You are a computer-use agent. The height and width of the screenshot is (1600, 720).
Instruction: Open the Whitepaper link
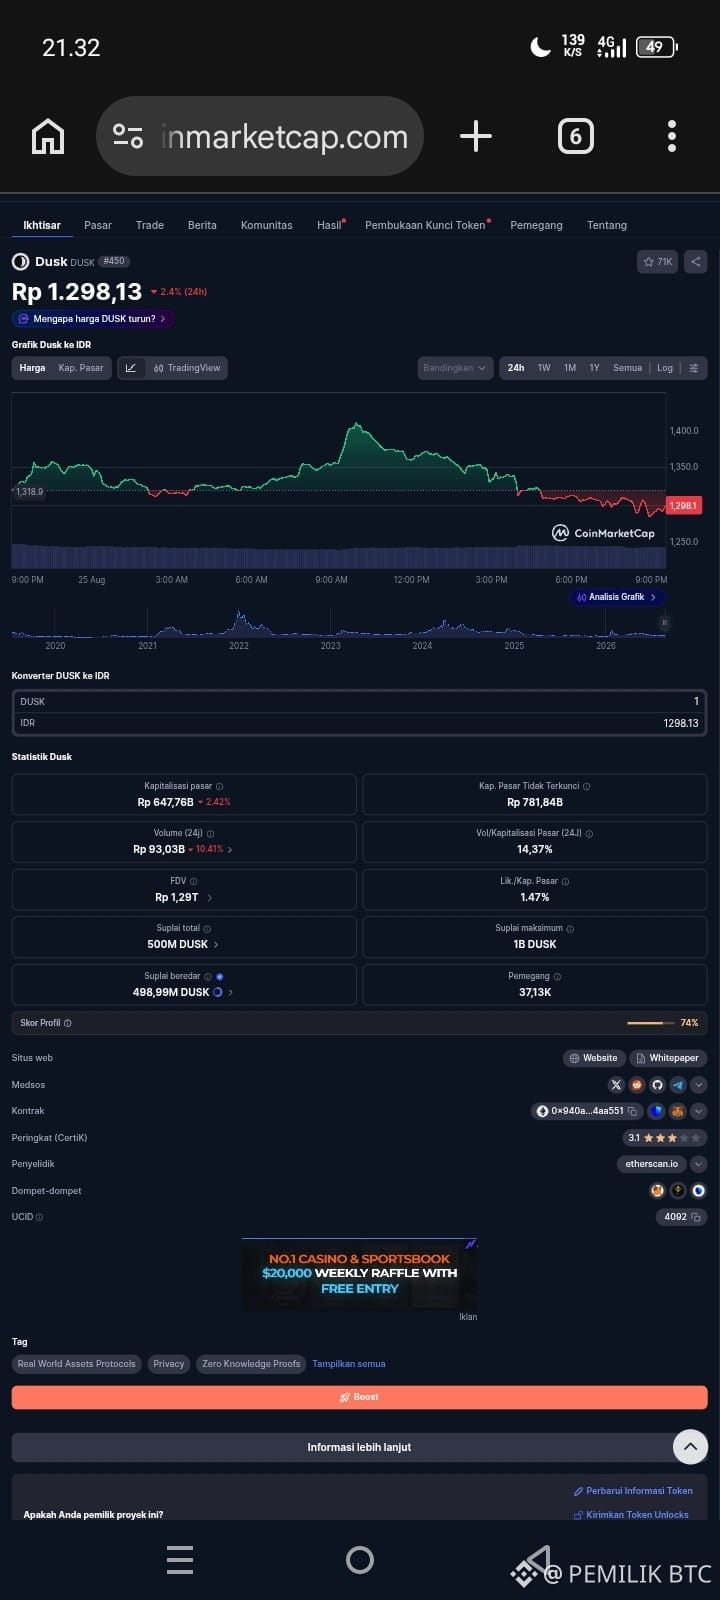667,1058
